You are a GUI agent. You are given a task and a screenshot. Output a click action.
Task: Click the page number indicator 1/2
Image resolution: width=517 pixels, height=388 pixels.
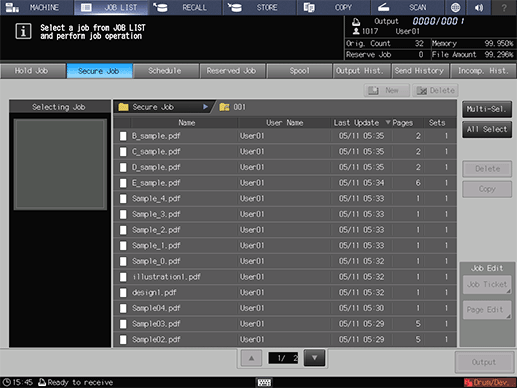coord(283,358)
